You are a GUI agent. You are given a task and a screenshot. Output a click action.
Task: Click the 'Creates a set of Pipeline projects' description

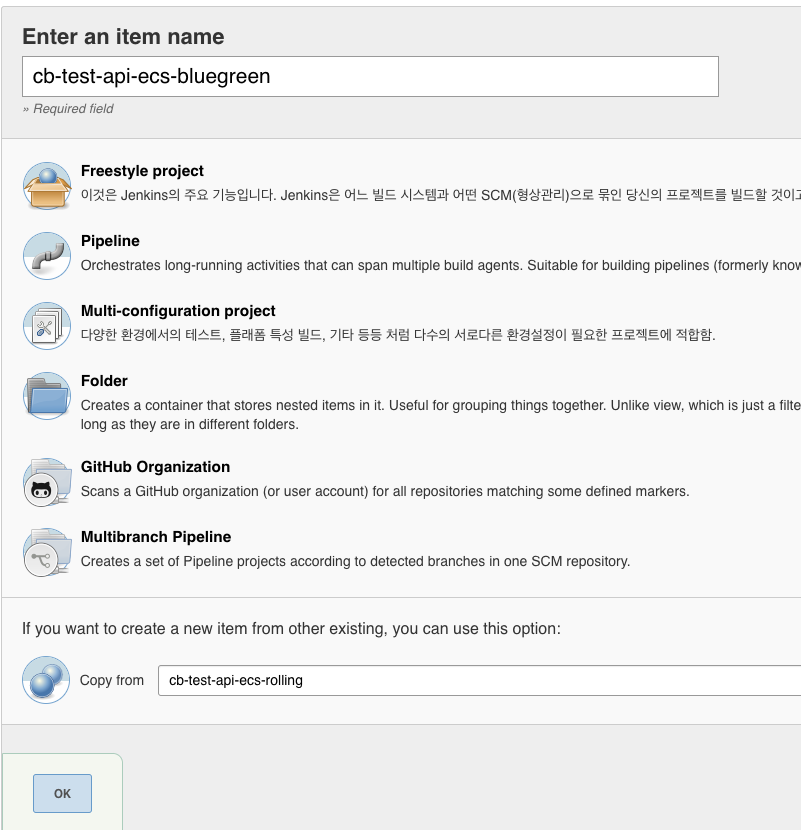tap(355, 561)
